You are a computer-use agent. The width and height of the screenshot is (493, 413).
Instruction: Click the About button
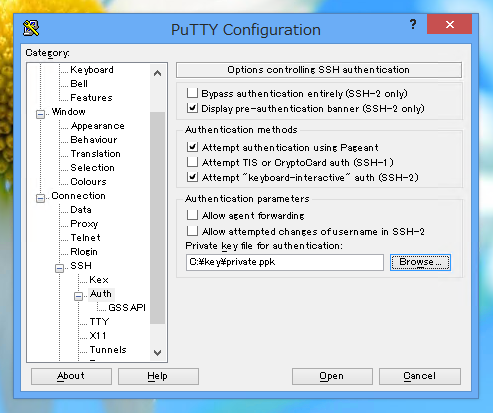[71, 376]
